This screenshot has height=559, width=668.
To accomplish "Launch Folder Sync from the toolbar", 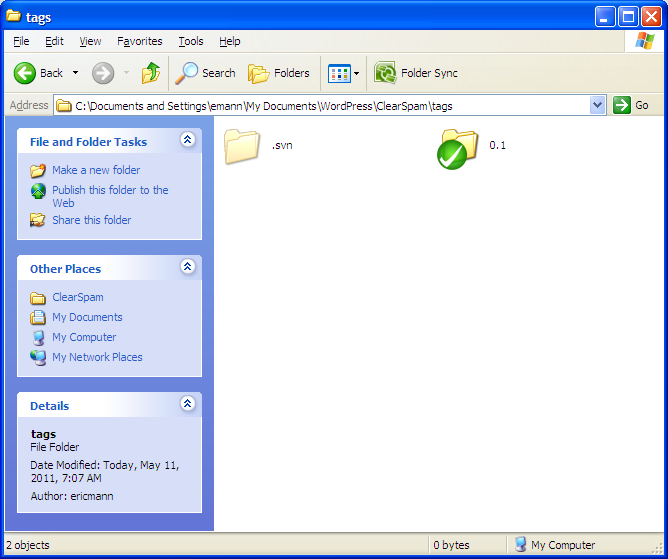I will pyautogui.click(x=416, y=73).
